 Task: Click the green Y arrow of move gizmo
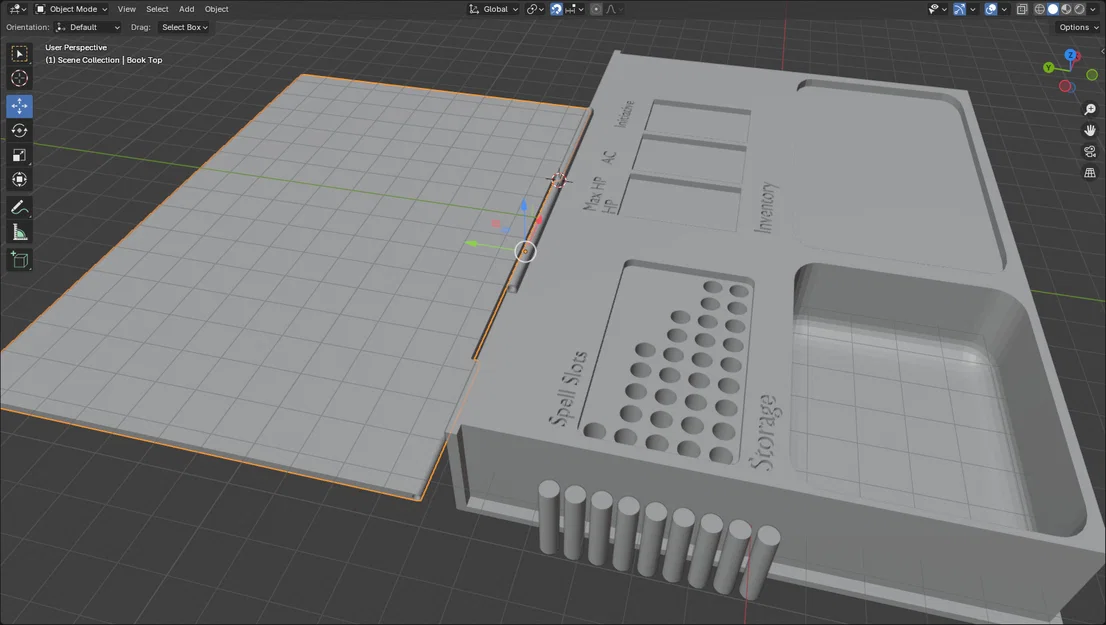pos(472,244)
